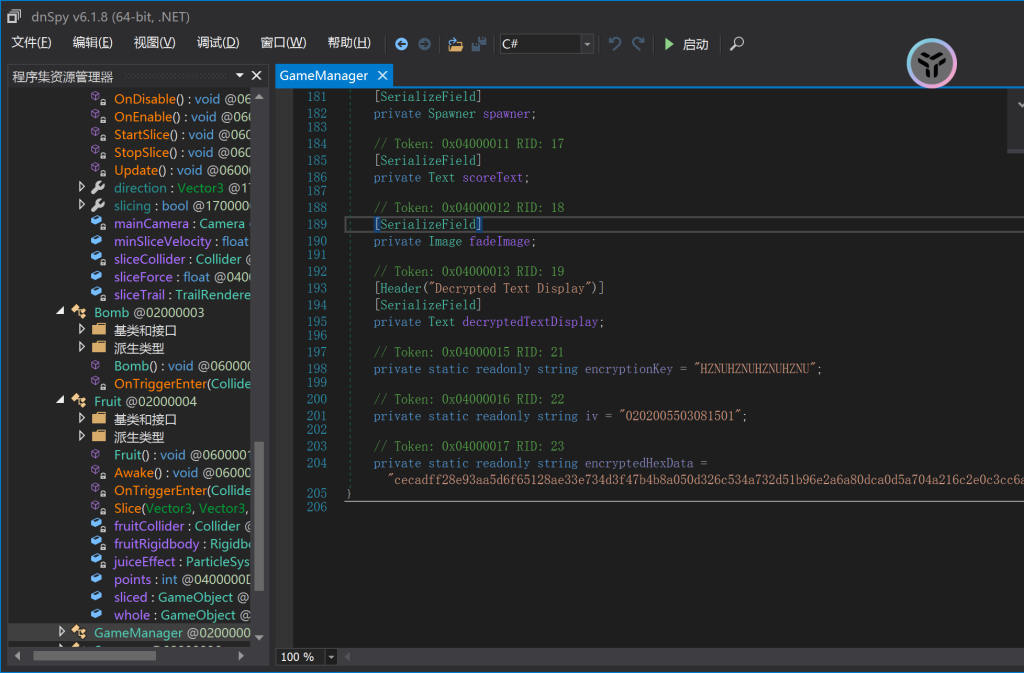This screenshot has width=1024, height=673.
Task: Click the redo arrow icon
Action: point(638,44)
